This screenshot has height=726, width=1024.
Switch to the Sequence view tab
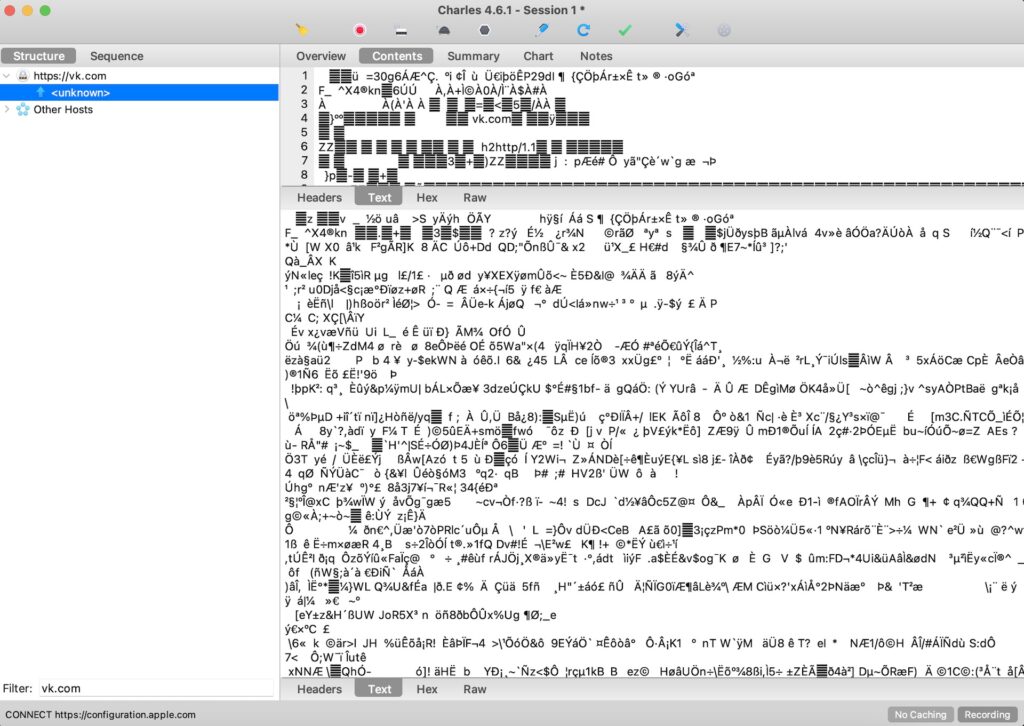point(116,56)
